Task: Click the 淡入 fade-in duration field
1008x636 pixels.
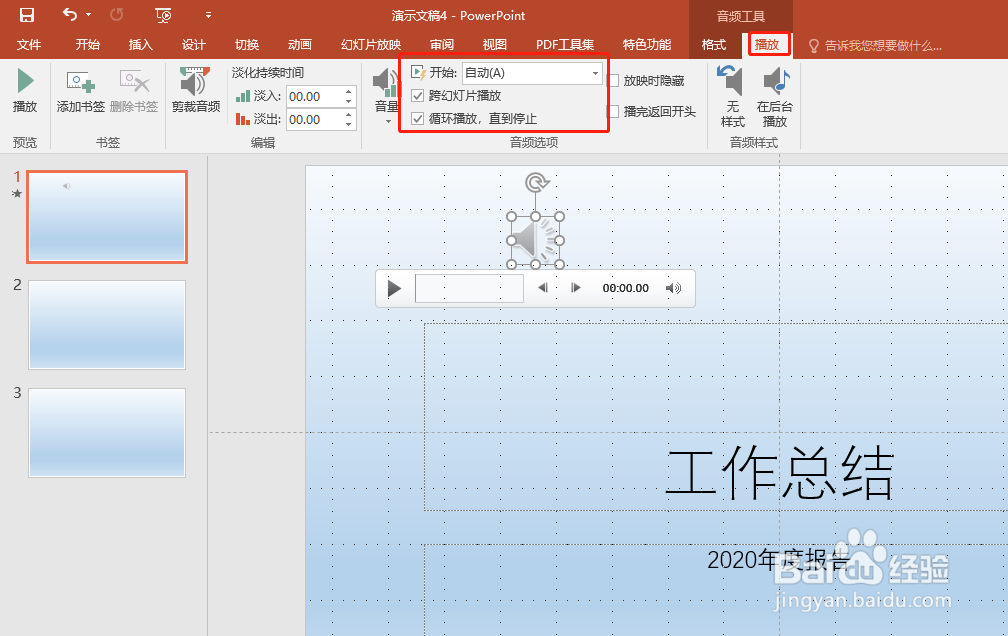Action: 315,96
